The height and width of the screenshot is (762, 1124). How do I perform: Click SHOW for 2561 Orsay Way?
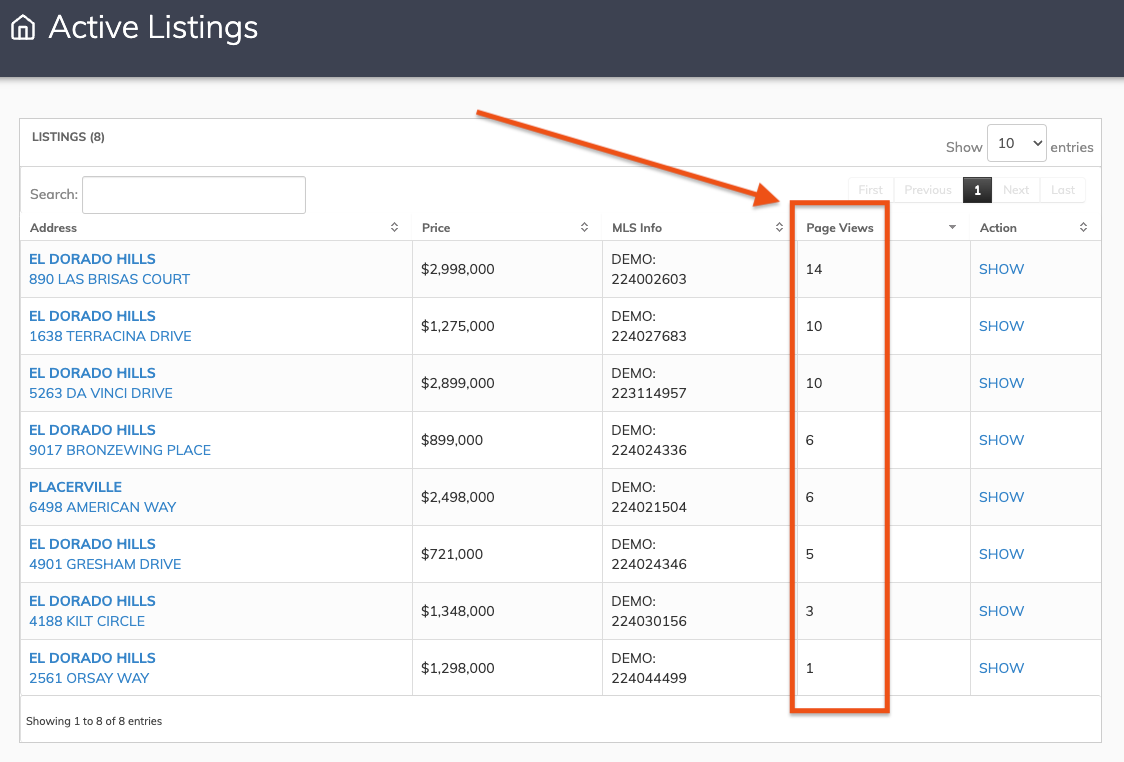point(1001,668)
